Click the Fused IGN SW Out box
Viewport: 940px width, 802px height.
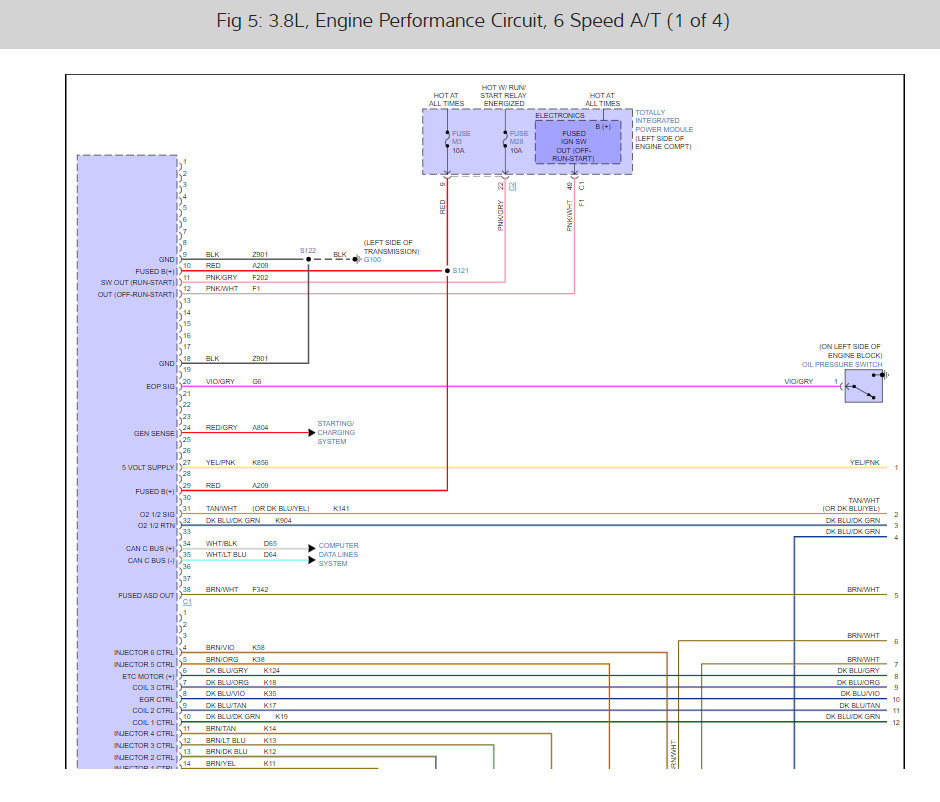tap(578, 142)
